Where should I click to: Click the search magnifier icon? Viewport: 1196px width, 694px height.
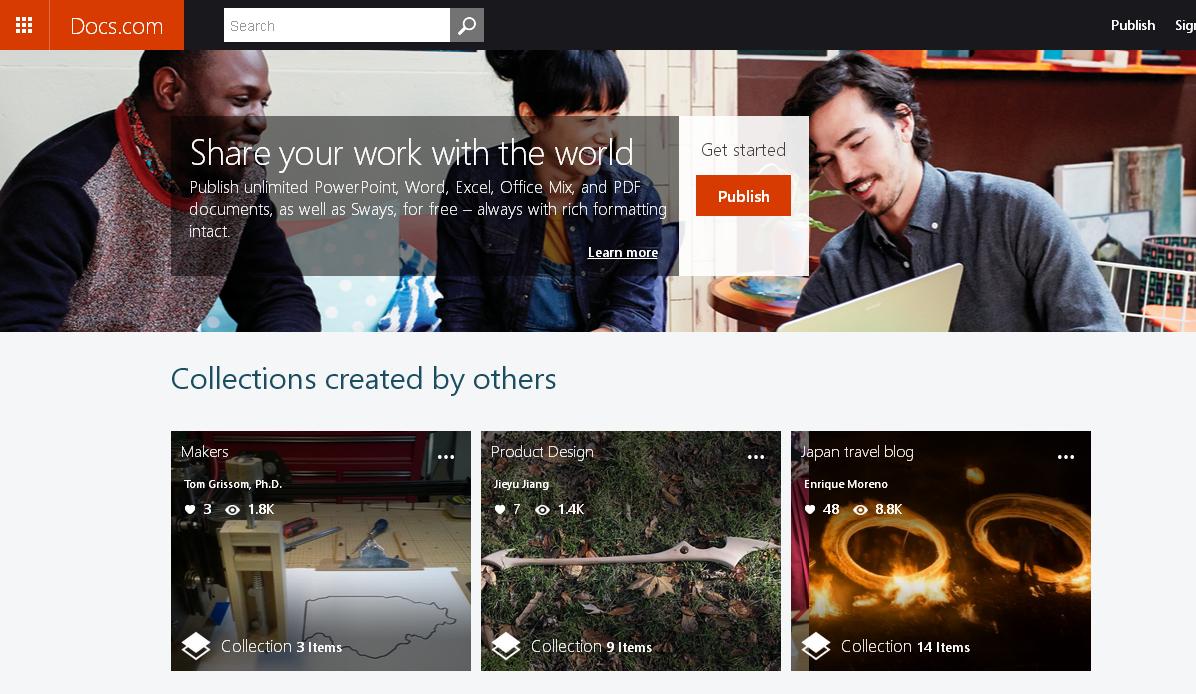[x=467, y=25]
